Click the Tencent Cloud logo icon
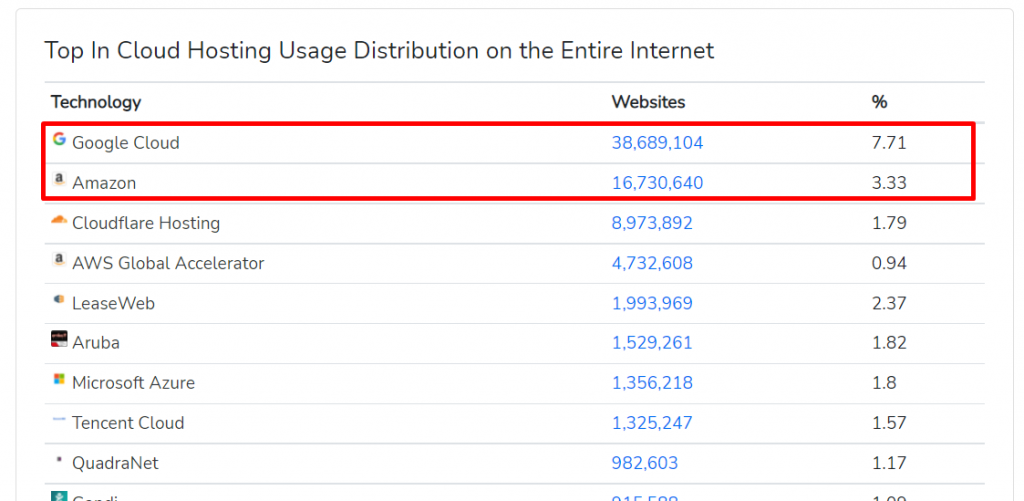The height and width of the screenshot is (501, 1024). pos(59,421)
